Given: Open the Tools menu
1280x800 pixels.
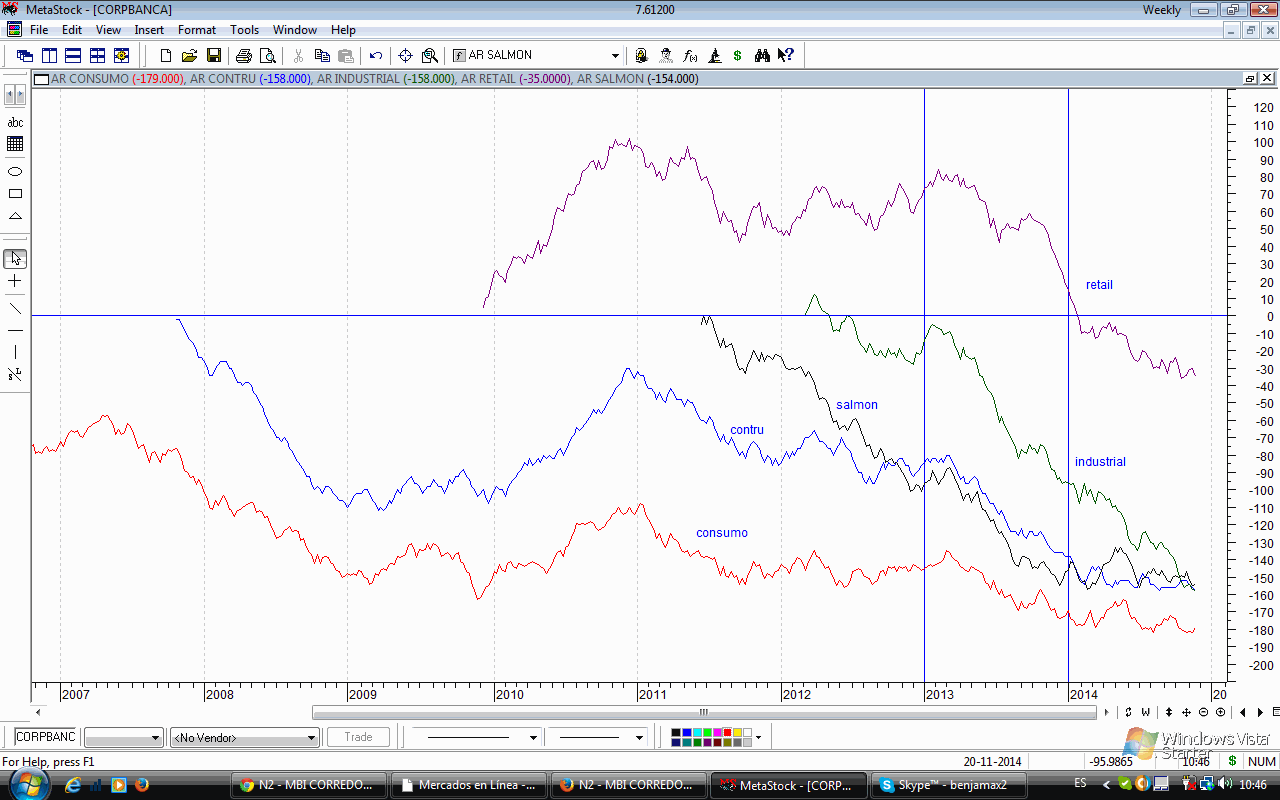Looking at the screenshot, I should (245, 30).
